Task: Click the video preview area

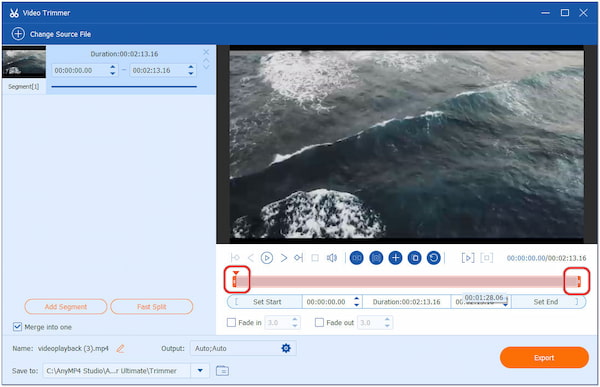Action: (x=406, y=144)
